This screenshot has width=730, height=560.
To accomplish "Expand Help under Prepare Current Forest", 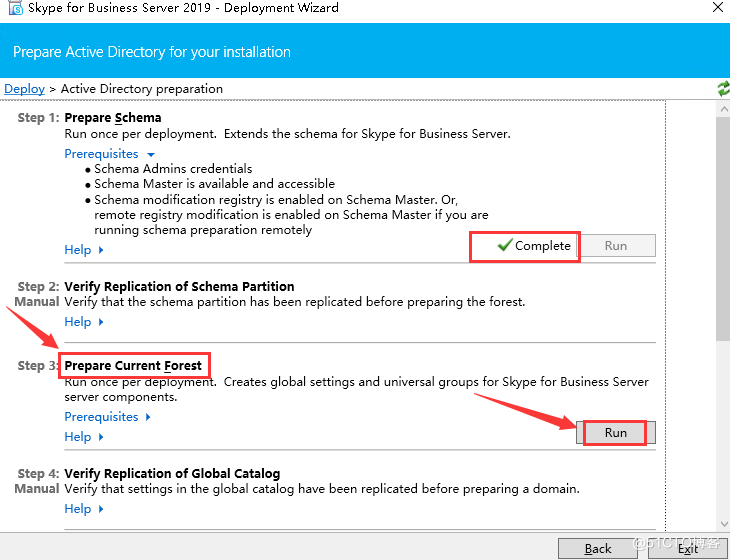I will pyautogui.click(x=84, y=437).
